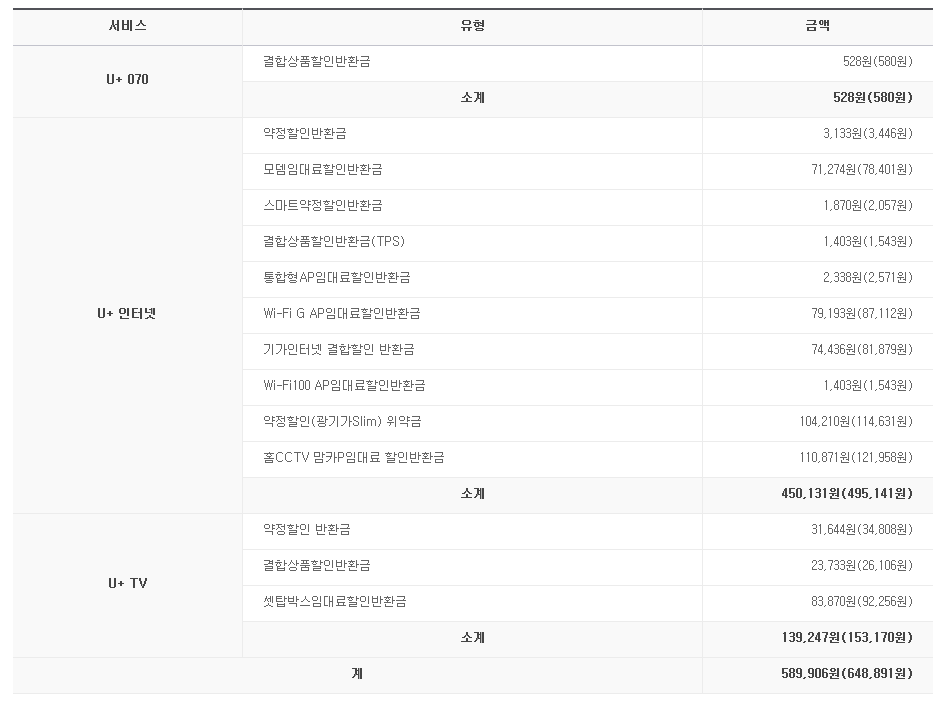948x708 pixels.
Task: Select Wi-Fi G AP임대료할인반환금 entry
Action: 341,314
